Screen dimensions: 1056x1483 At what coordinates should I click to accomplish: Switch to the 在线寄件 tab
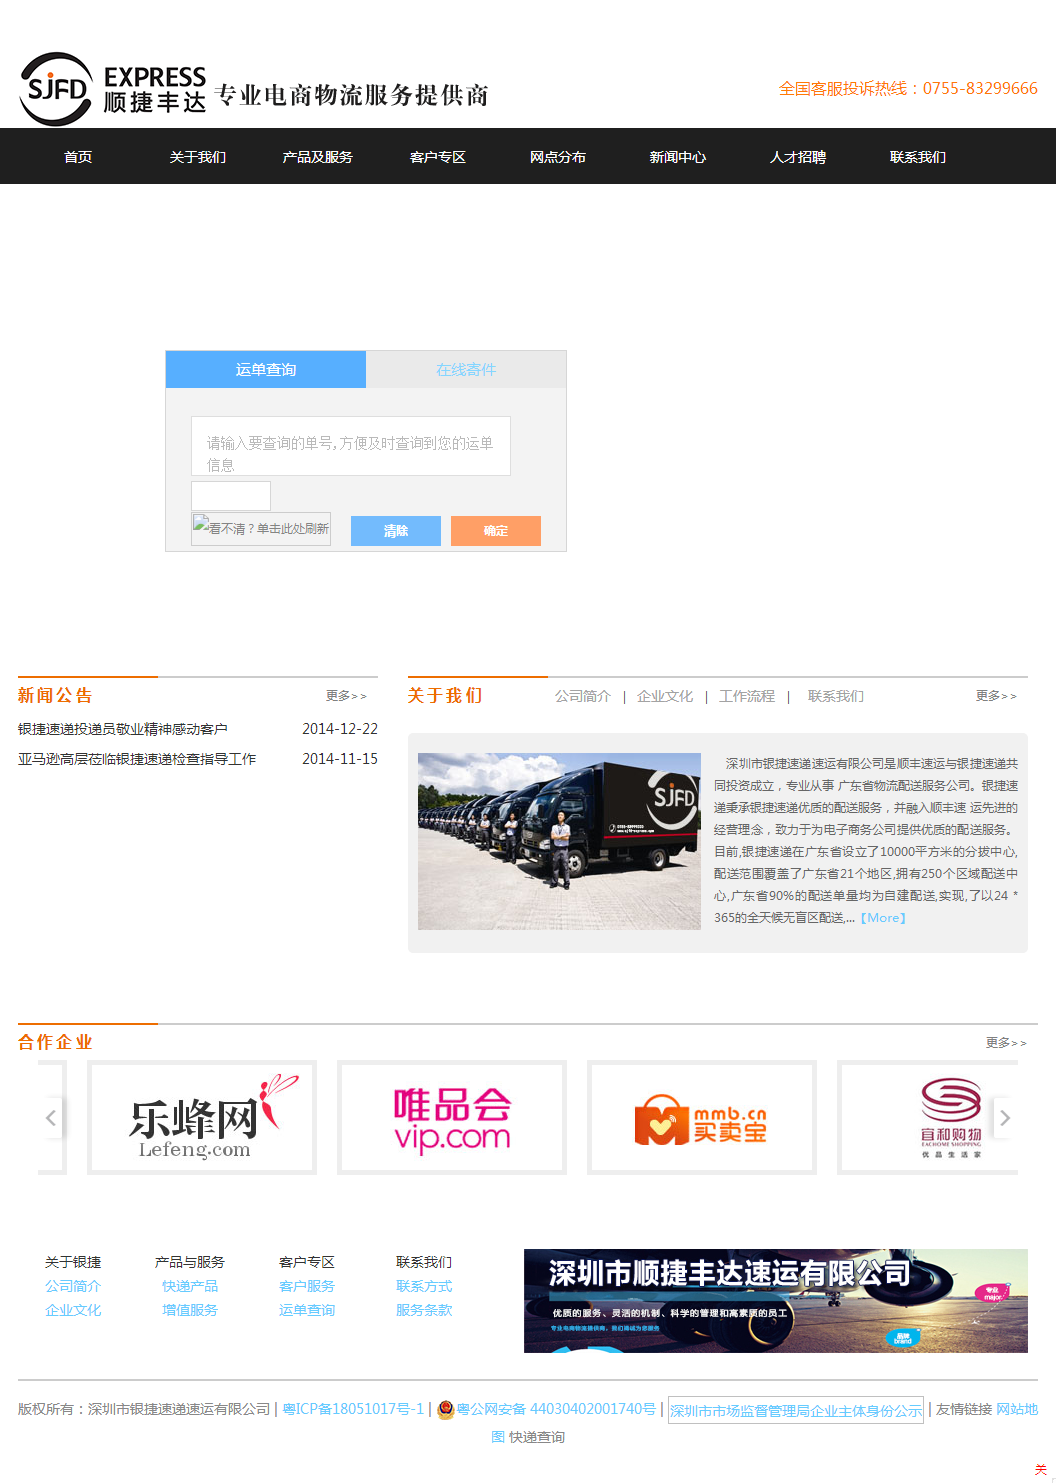pyautogui.click(x=466, y=369)
